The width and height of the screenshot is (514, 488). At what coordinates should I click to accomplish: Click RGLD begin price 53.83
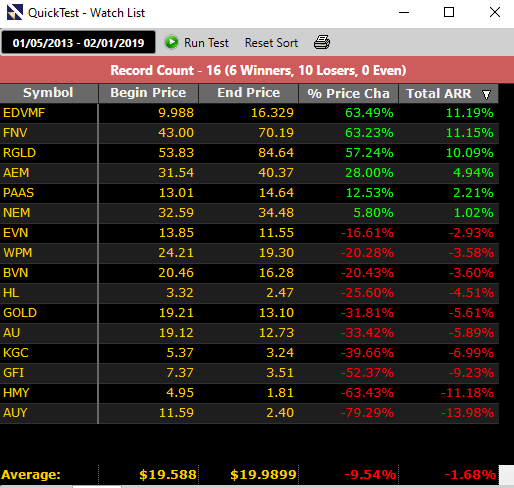pyautogui.click(x=176, y=153)
